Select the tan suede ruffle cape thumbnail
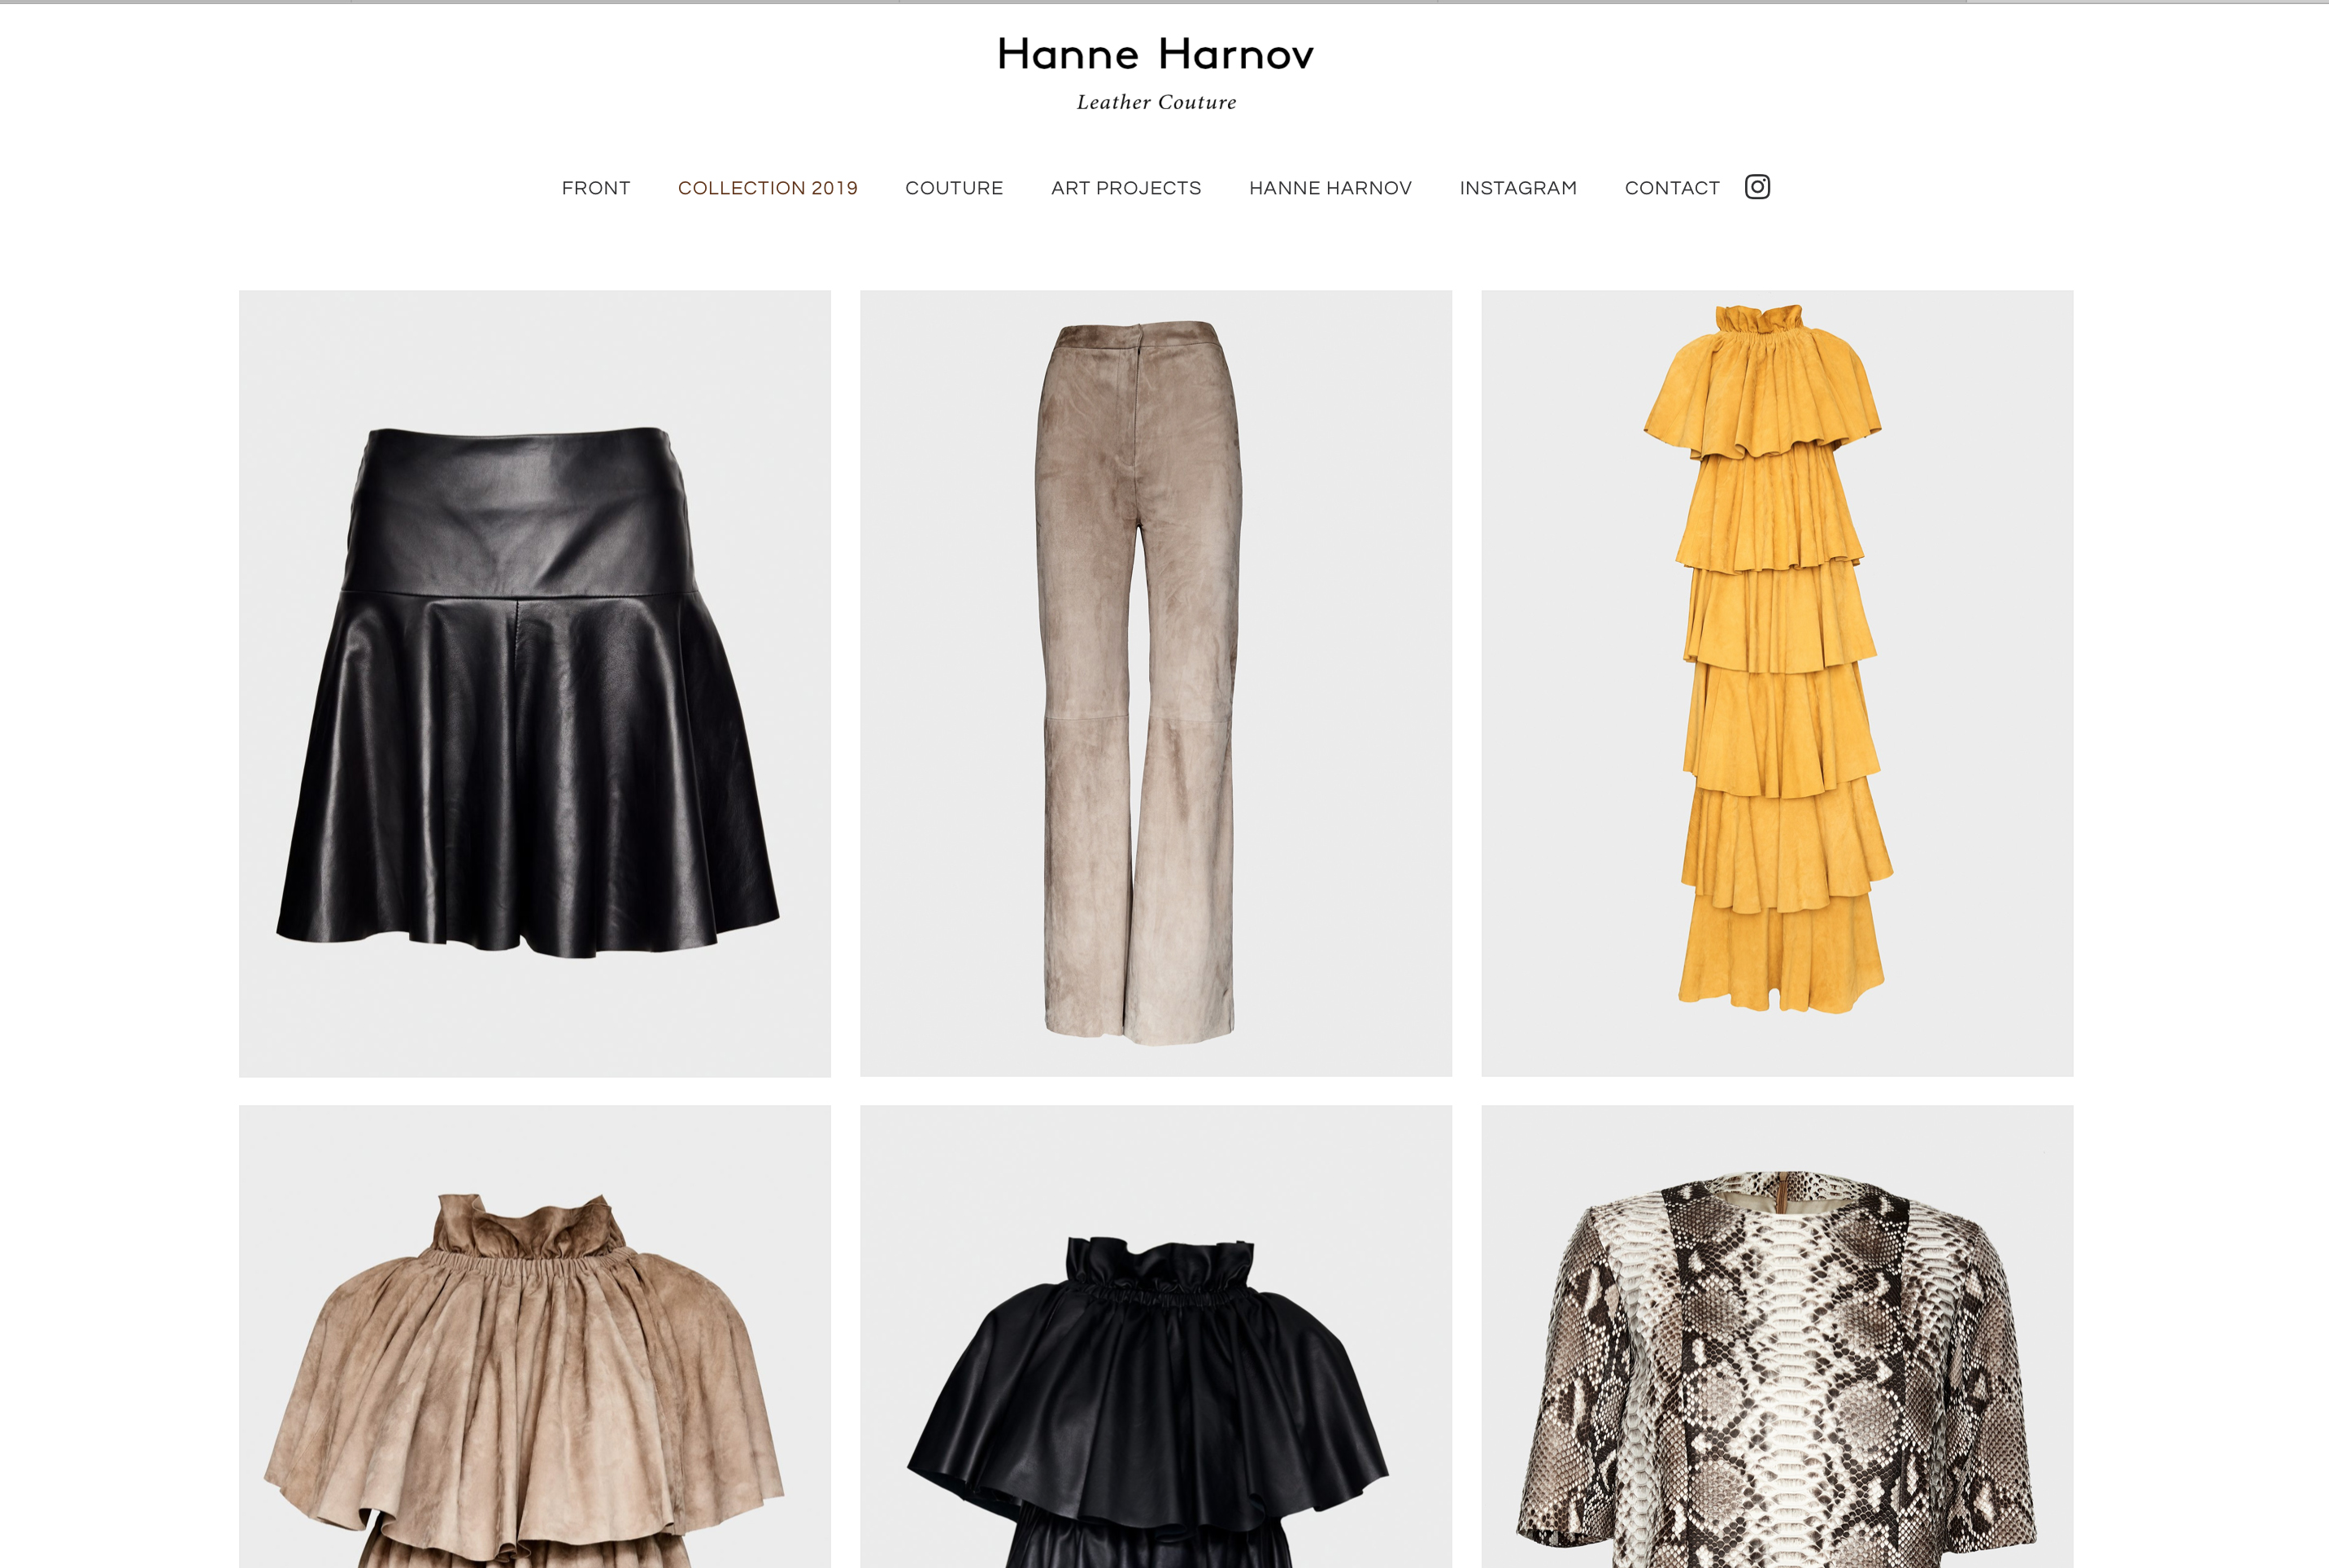Viewport: 2329px width, 1568px height. [x=535, y=1337]
